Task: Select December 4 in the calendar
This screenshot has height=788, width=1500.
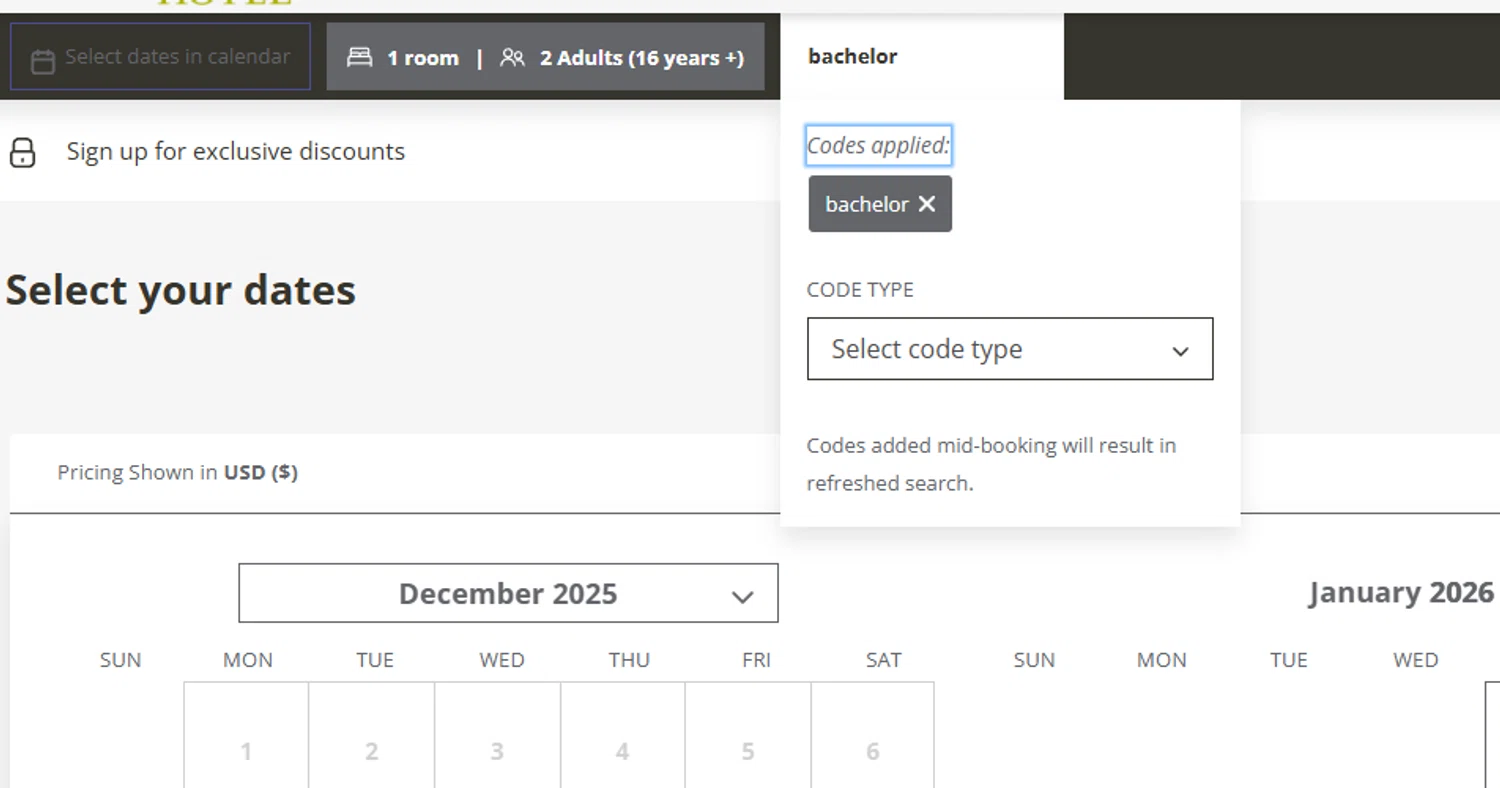Action: click(622, 735)
